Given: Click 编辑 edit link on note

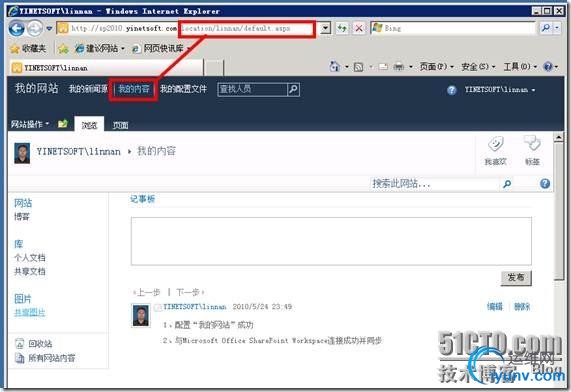Looking at the screenshot, I should [495, 307].
